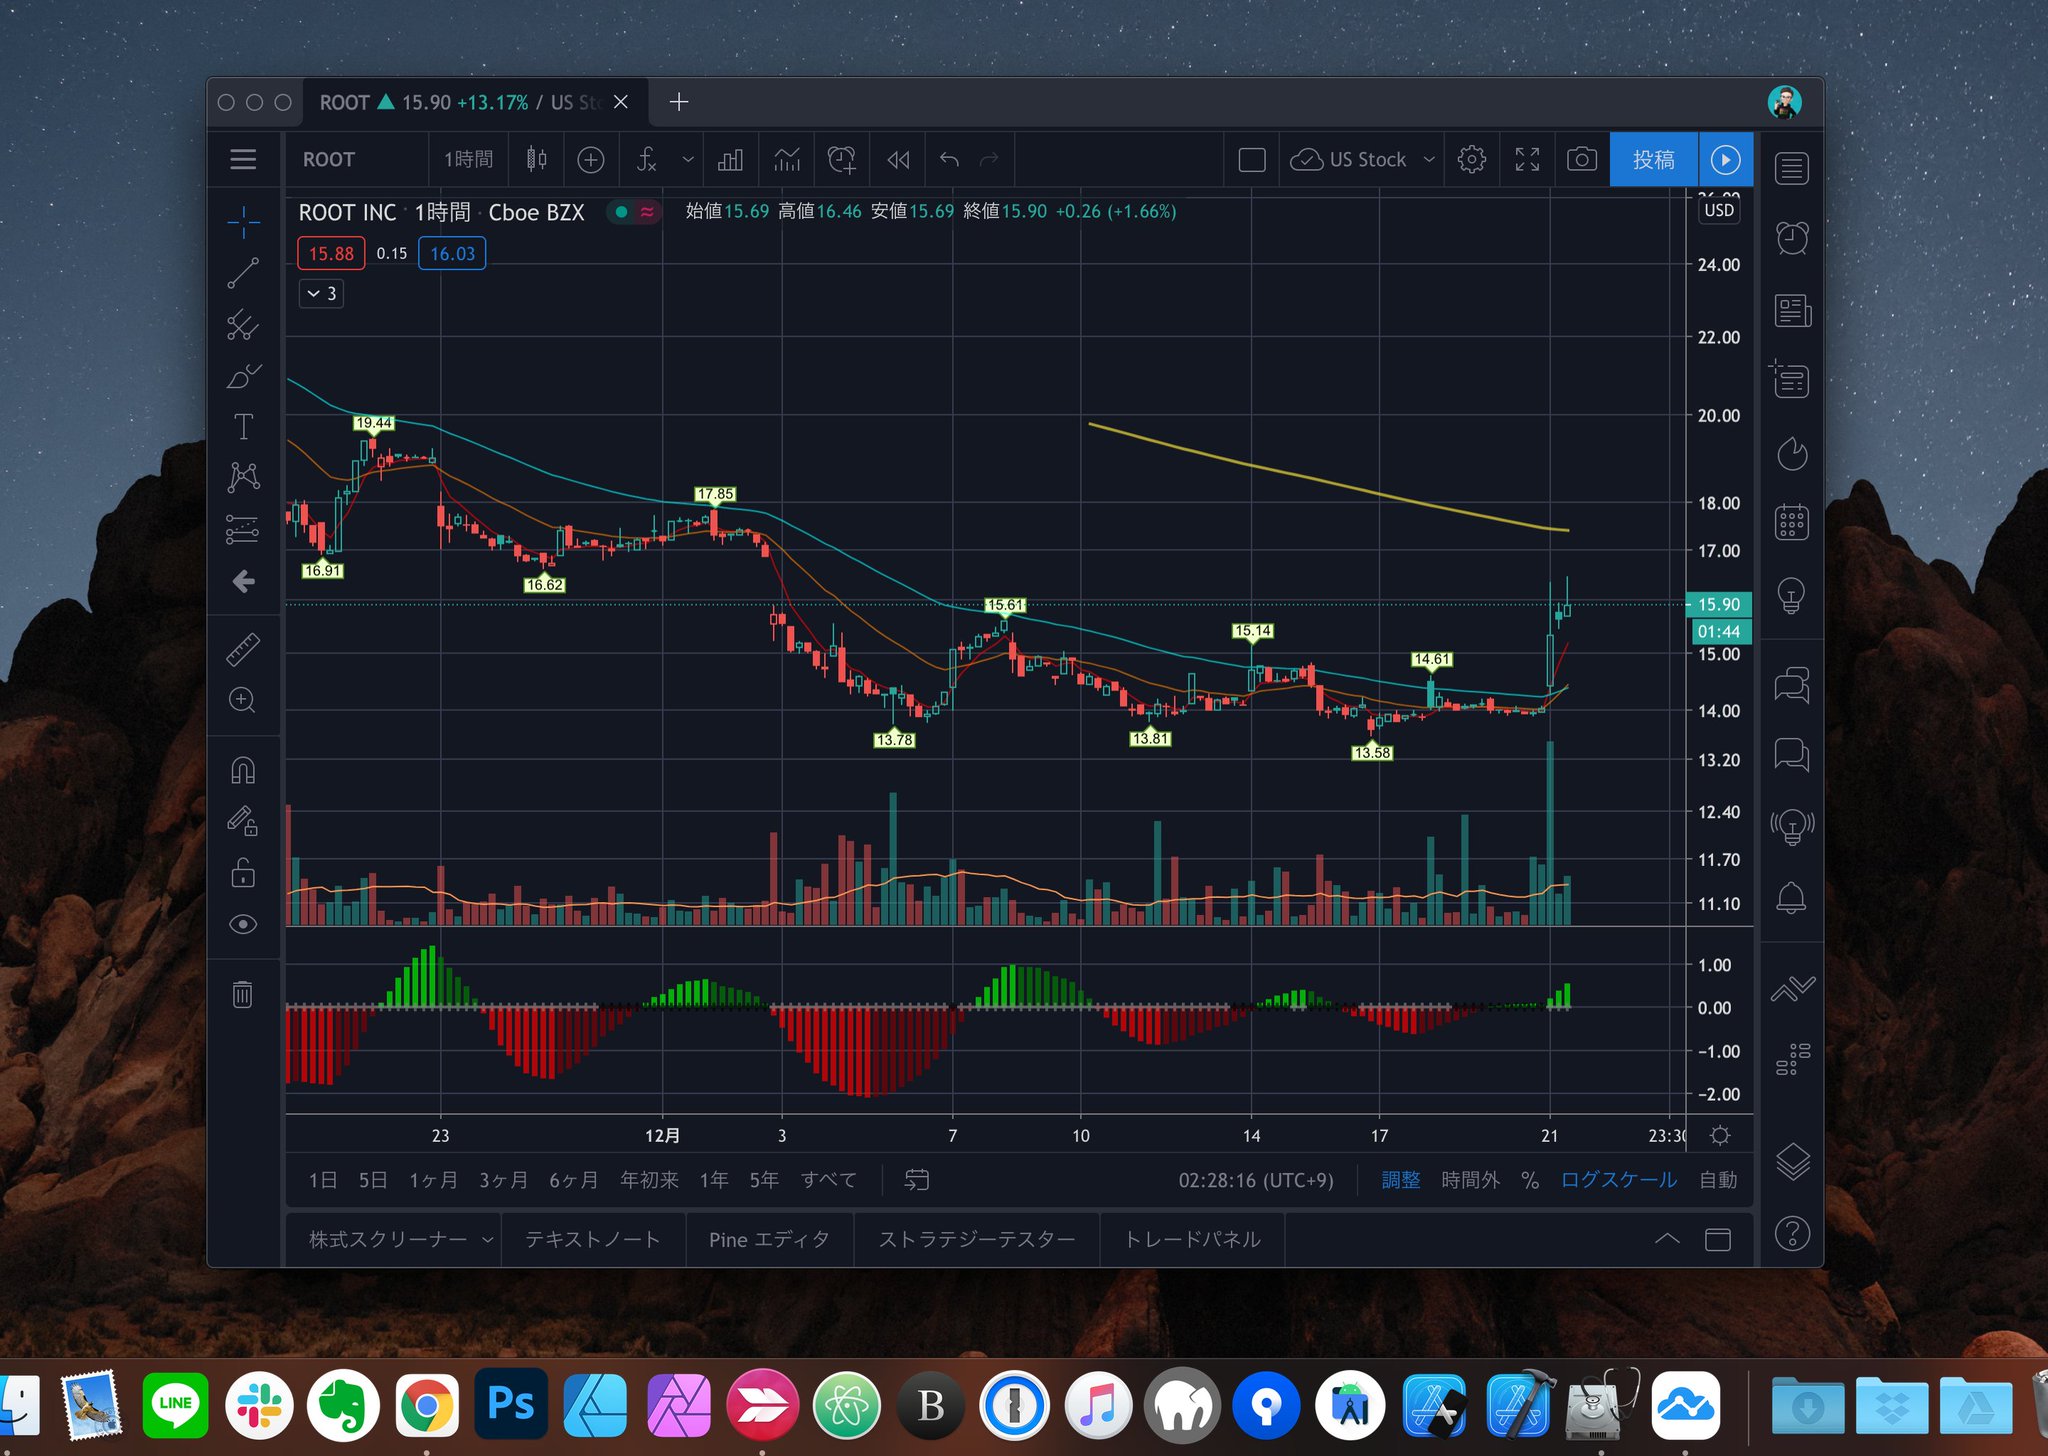
Task: Toggle 調整 adjustment option
Action: pyautogui.click(x=1401, y=1180)
